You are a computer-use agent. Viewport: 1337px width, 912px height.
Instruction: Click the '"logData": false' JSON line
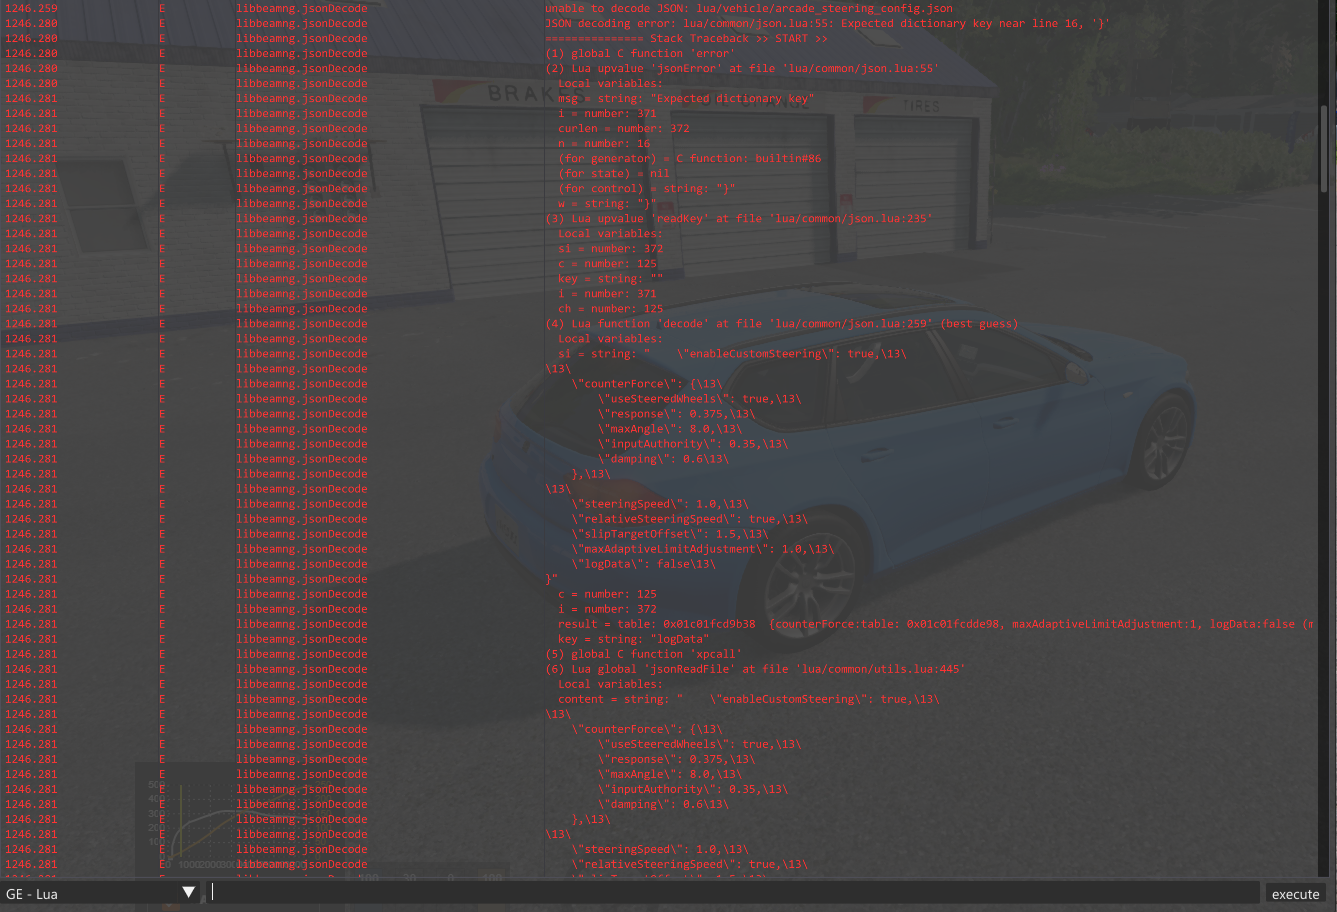(644, 564)
